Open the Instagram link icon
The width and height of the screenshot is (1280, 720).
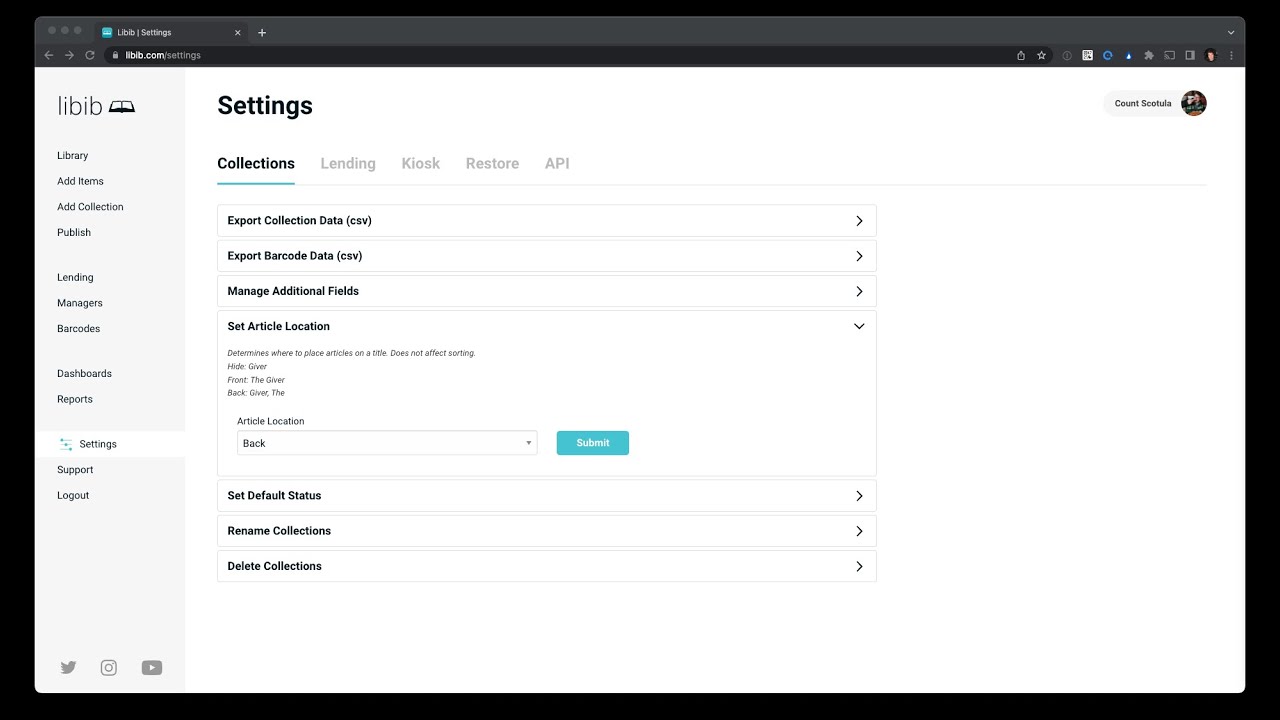click(109, 668)
